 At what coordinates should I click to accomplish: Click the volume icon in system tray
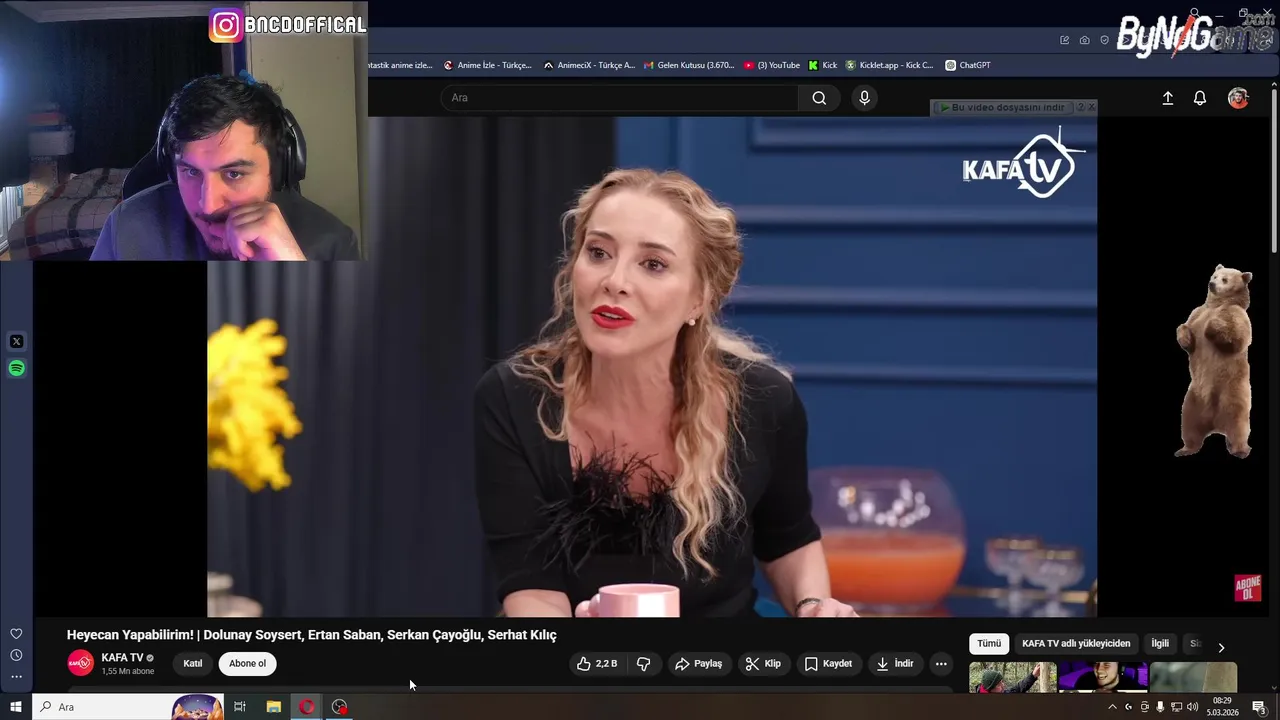click(1192, 707)
